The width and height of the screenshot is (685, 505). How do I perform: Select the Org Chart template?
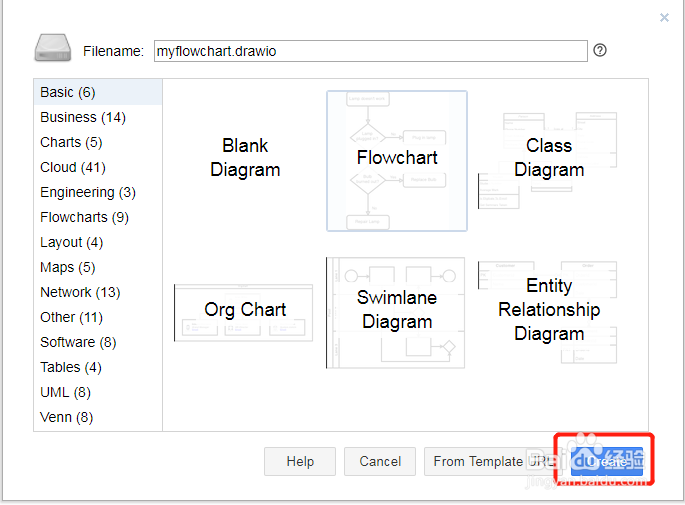(x=245, y=310)
